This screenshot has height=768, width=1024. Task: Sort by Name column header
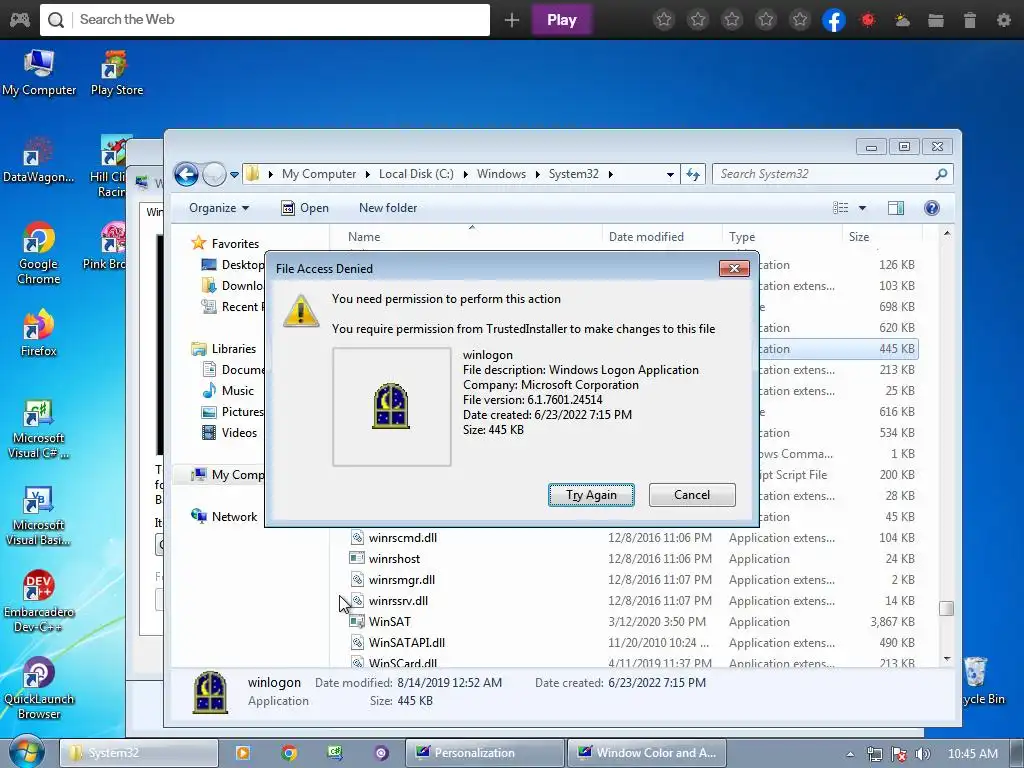coord(468,236)
